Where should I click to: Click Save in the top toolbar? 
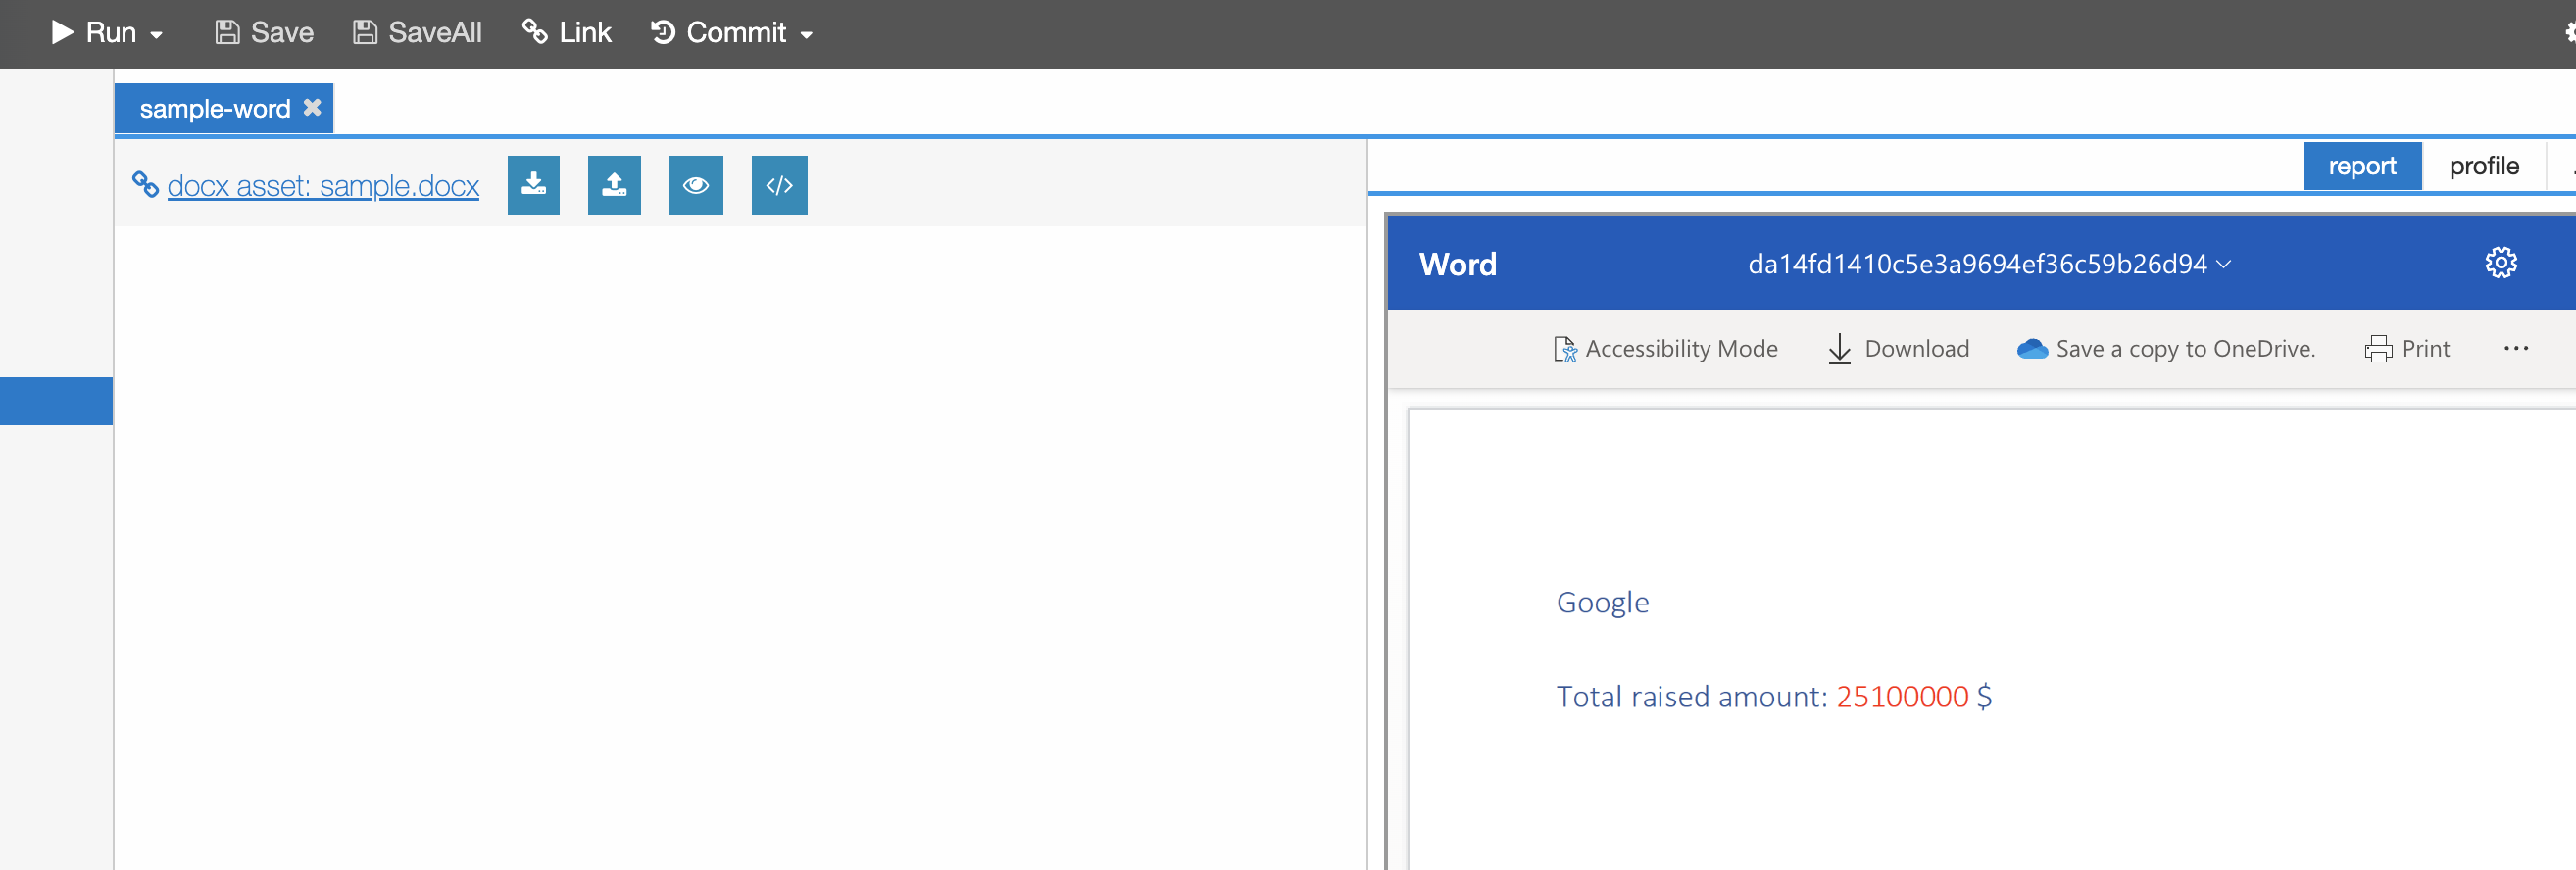(x=265, y=33)
